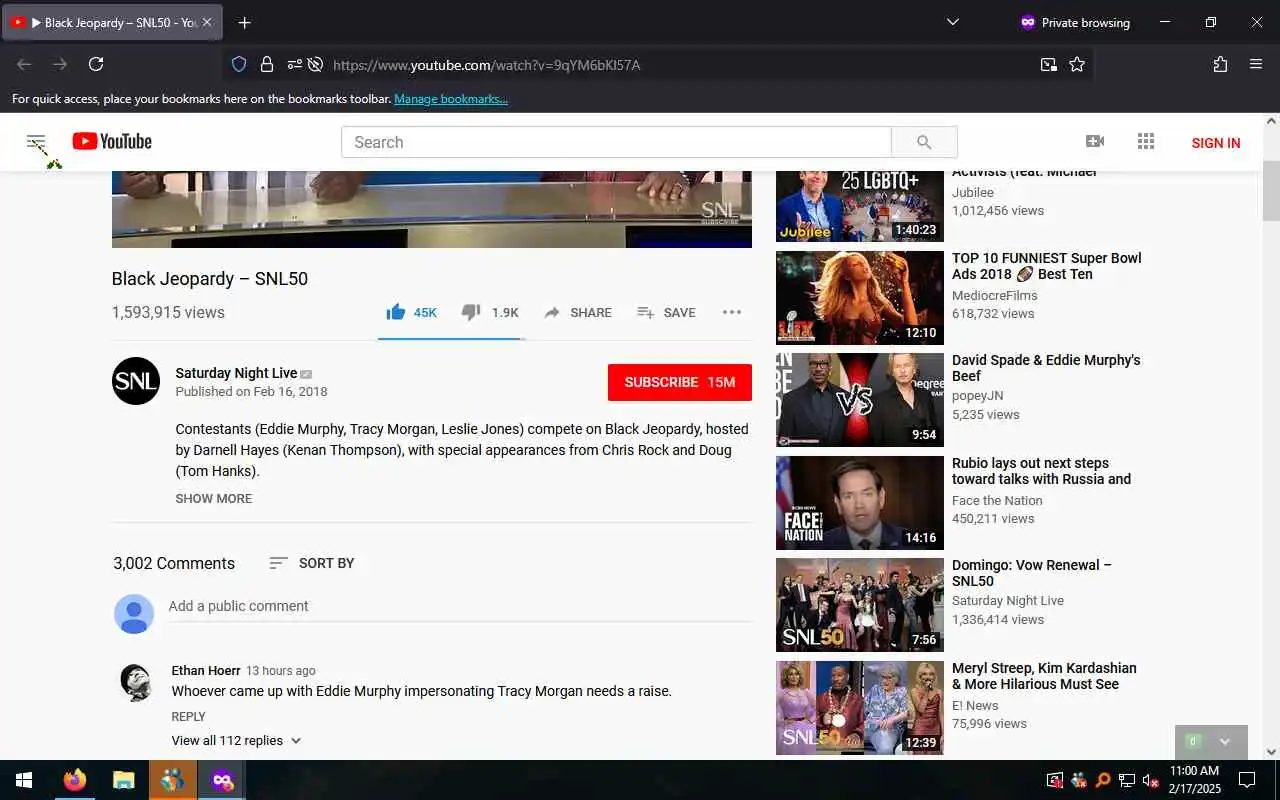Image resolution: width=1280 pixels, height=800 pixels.
Task: Click the page vertical scrollbar thumb
Action: pos(1271,190)
